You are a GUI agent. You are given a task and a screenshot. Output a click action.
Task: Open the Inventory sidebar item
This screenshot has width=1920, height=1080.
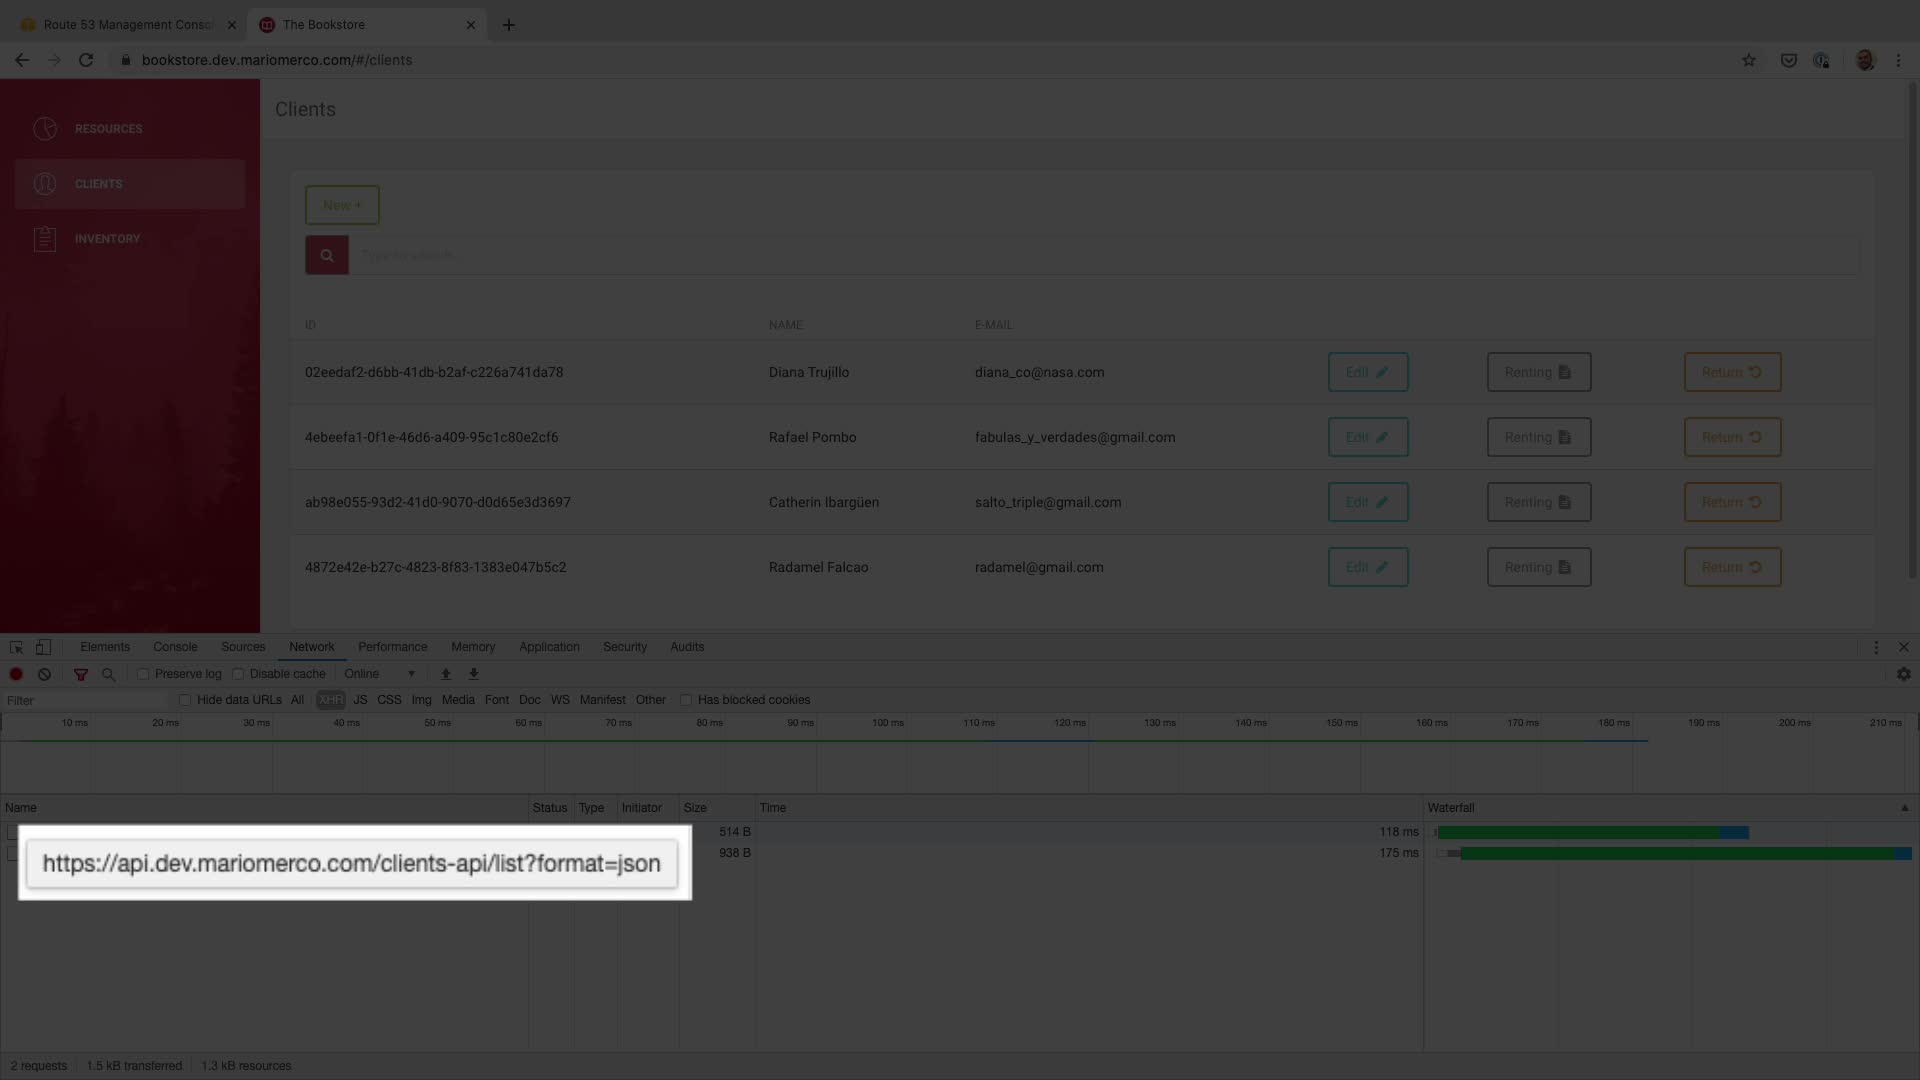(107, 239)
